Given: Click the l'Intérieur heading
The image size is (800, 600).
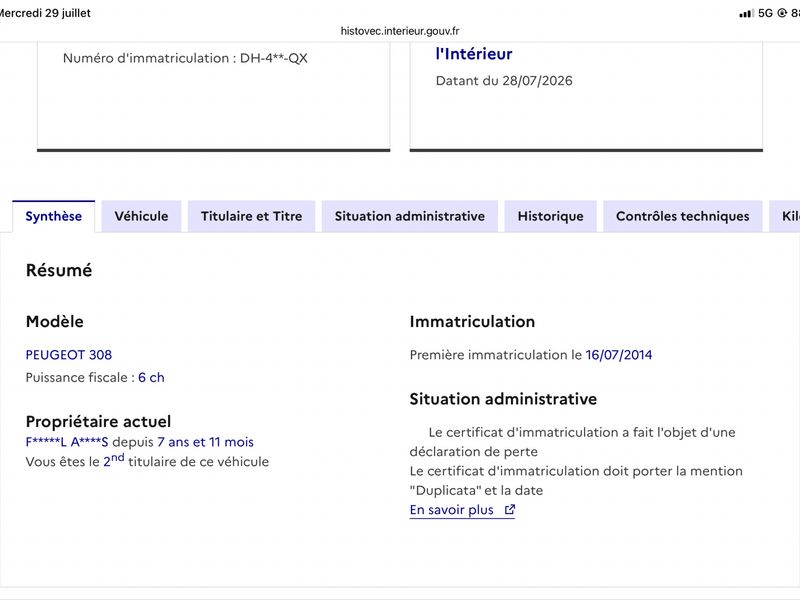Looking at the screenshot, I should 473,54.
